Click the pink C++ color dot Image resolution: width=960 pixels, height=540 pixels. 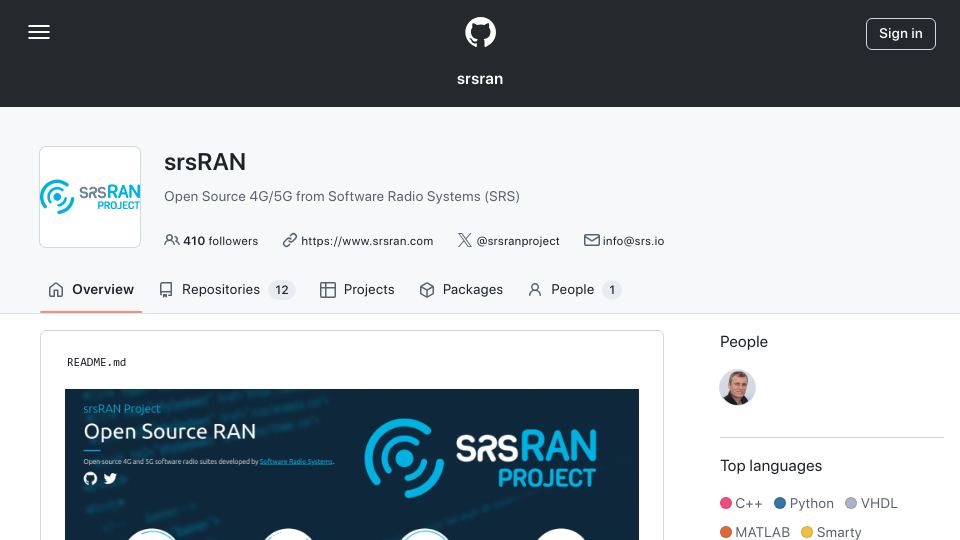tap(726, 503)
